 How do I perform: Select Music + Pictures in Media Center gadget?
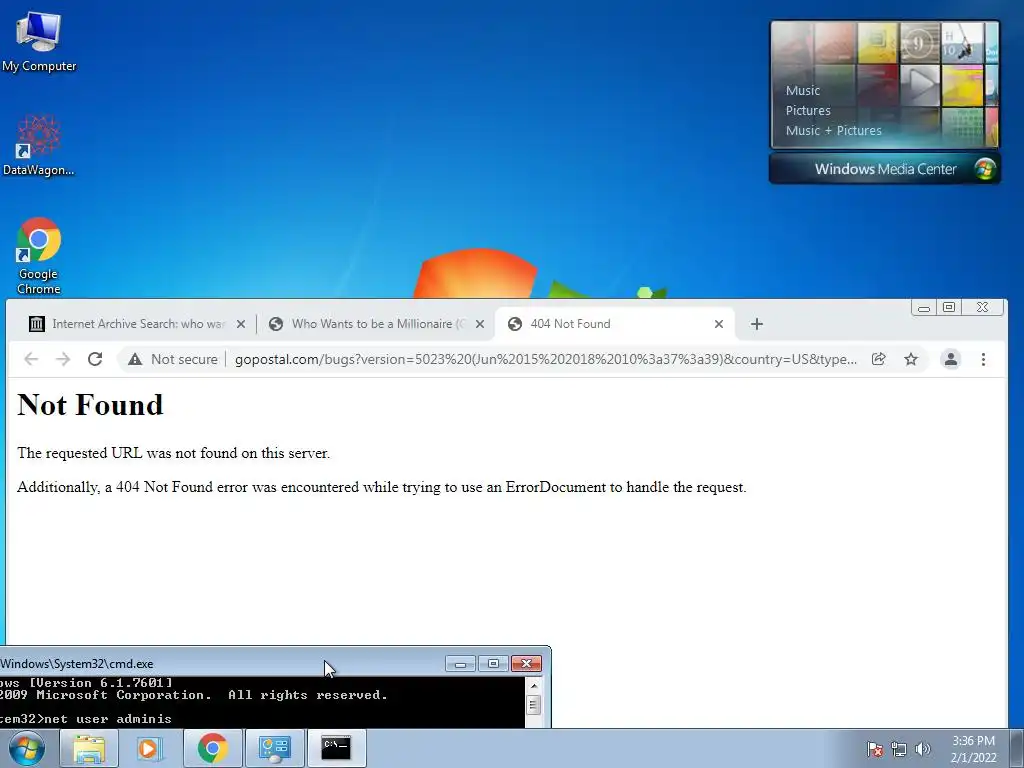[833, 131]
